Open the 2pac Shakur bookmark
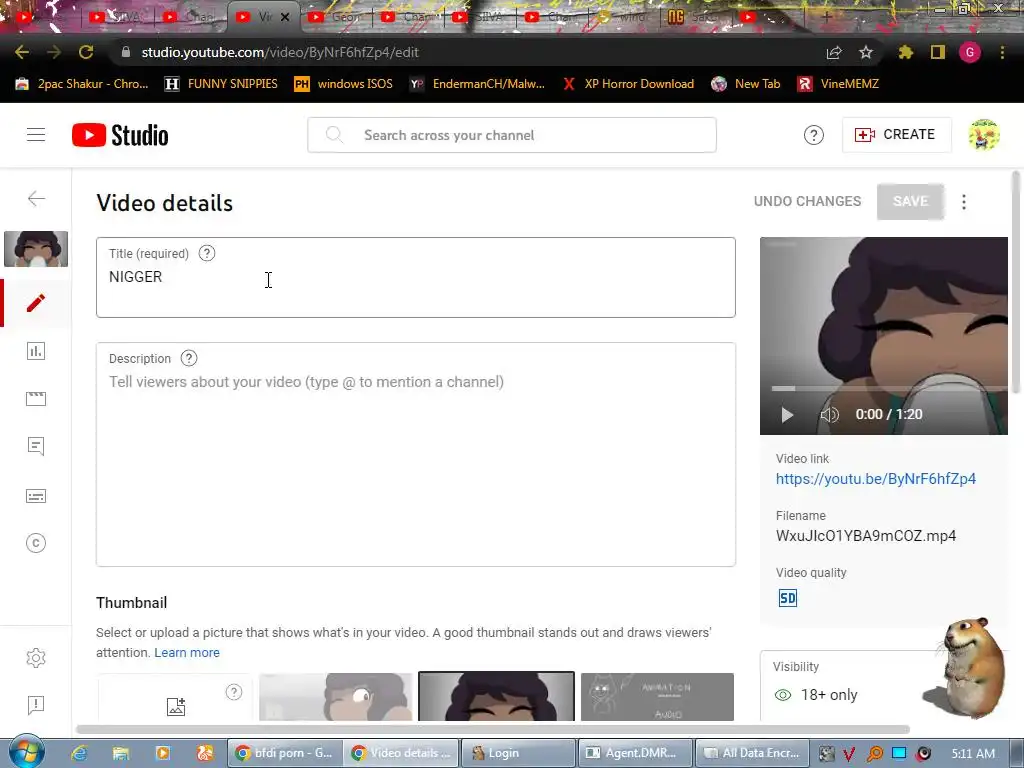The image size is (1024, 768). pos(82,84)
